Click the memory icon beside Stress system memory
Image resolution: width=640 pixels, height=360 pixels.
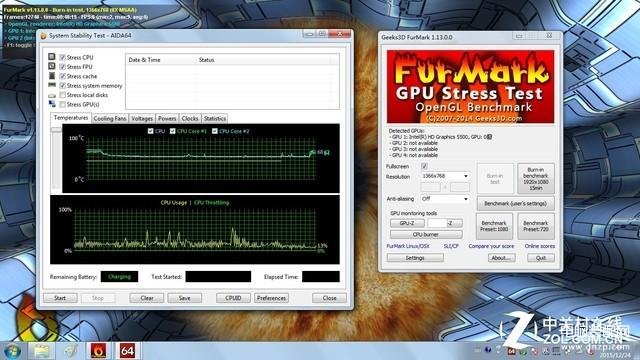[52, 85]
